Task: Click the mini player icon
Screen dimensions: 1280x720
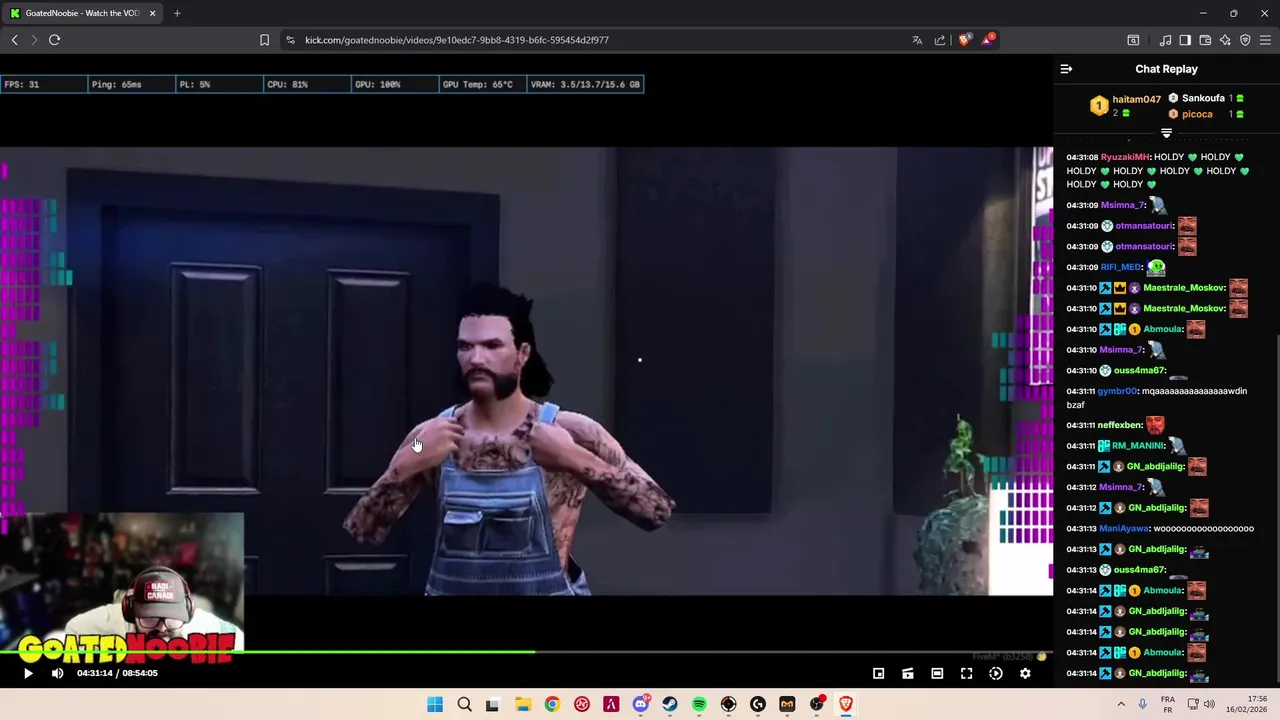Action: 878,673
